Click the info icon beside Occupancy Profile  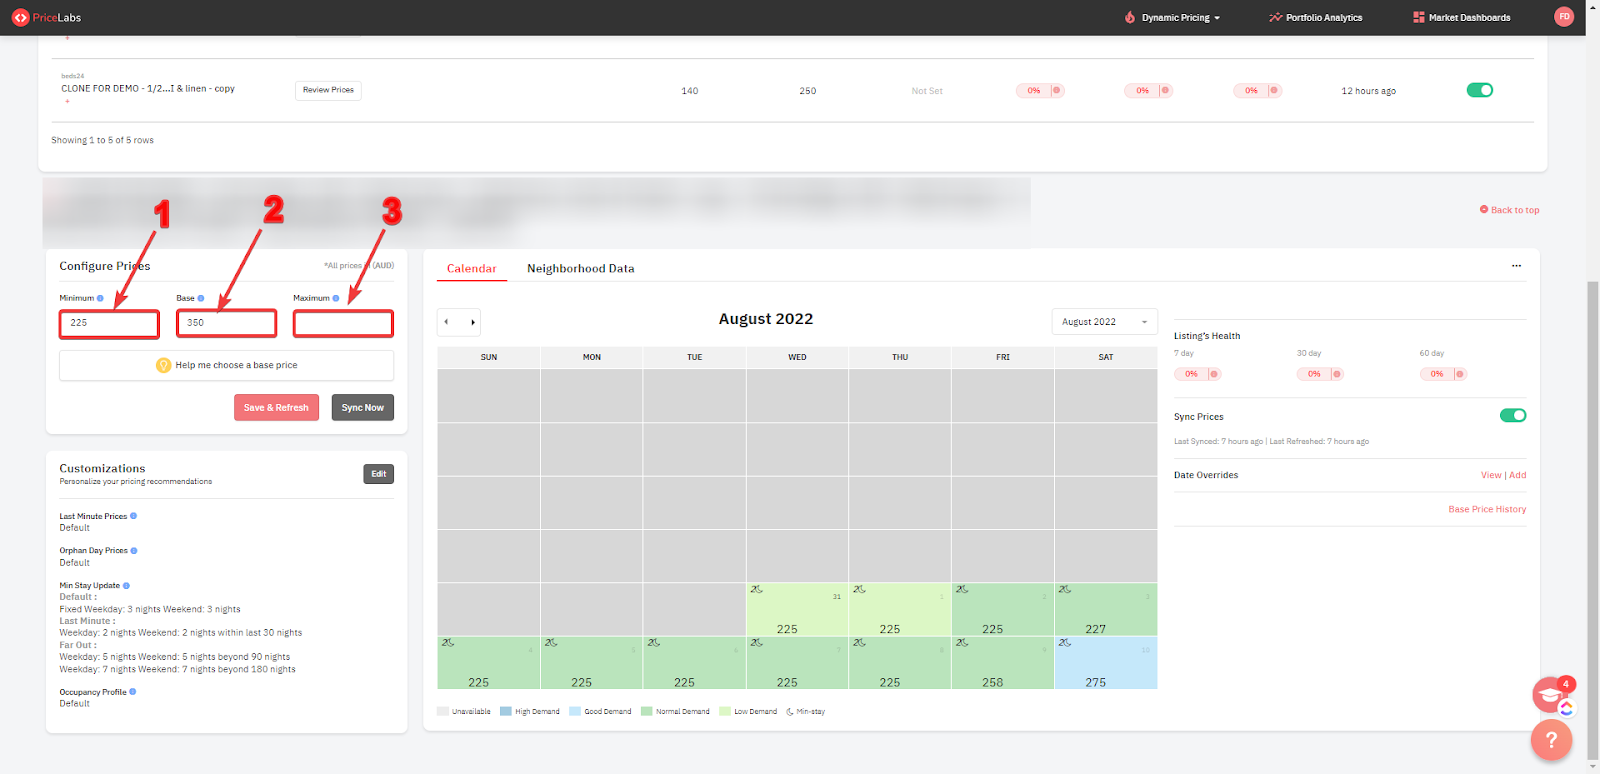(133, 691)
